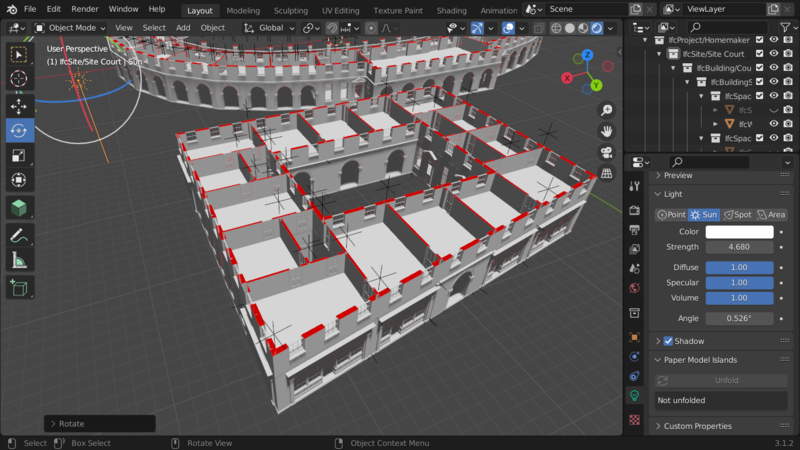Select the Move tool in toolbar

coord(19,106)
